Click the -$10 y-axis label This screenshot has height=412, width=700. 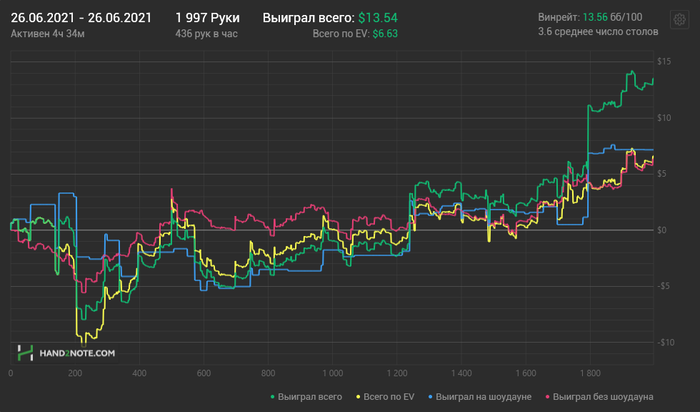666,342
